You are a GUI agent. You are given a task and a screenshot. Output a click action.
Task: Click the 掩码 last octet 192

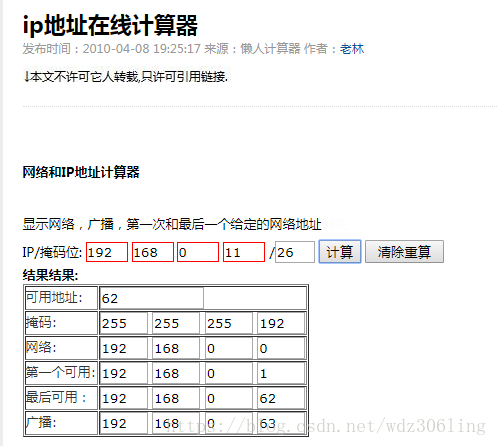281,323
